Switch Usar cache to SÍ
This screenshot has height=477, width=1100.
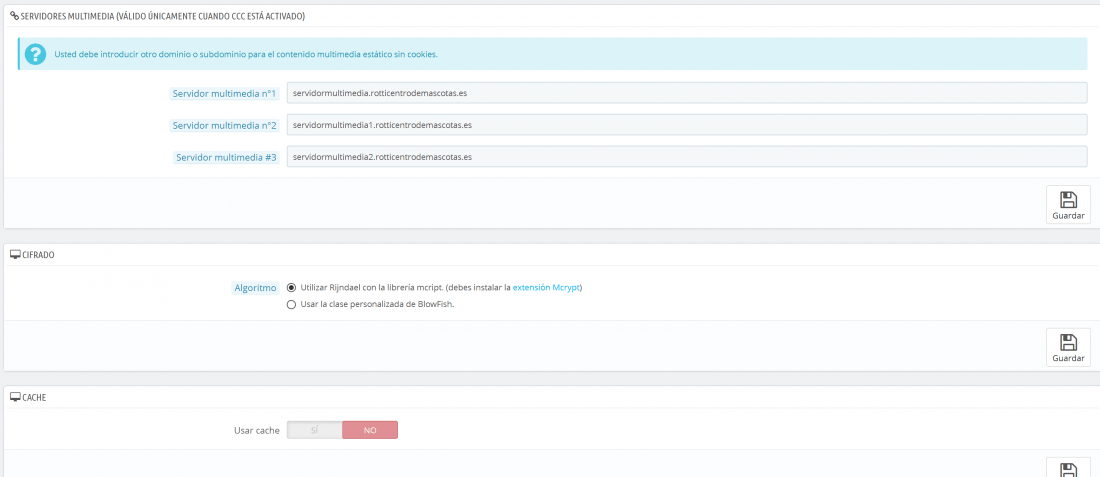pyautogui.click(x=314, y=430)
